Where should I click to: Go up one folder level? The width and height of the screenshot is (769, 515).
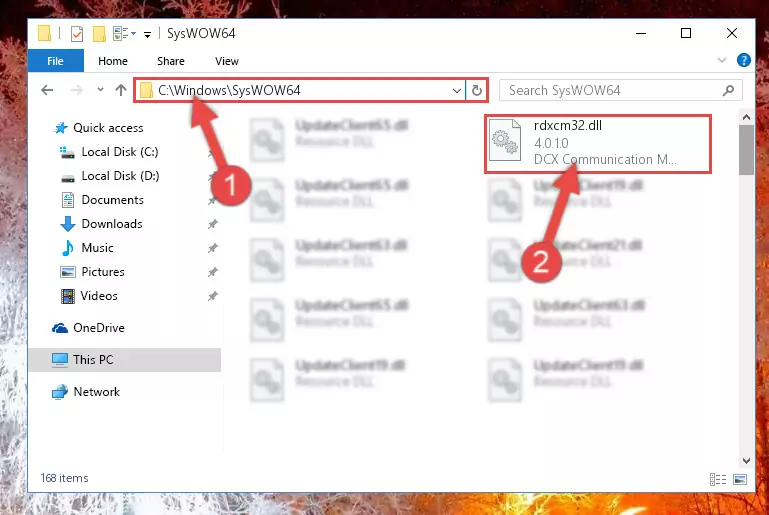pyautogui.click(x=121, y=90)
